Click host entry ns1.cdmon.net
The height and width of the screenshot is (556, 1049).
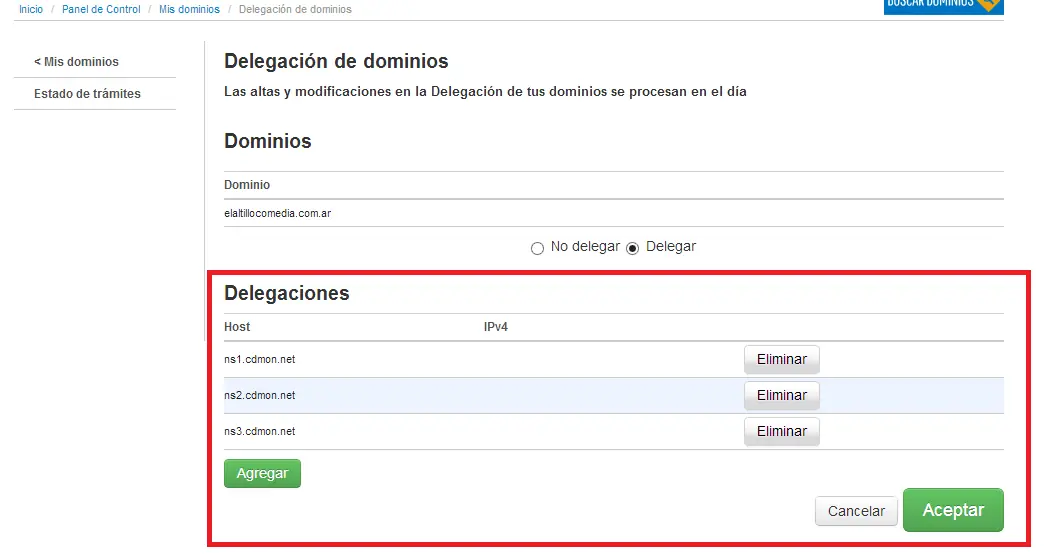pyautogui.click(x=260, y=359)
